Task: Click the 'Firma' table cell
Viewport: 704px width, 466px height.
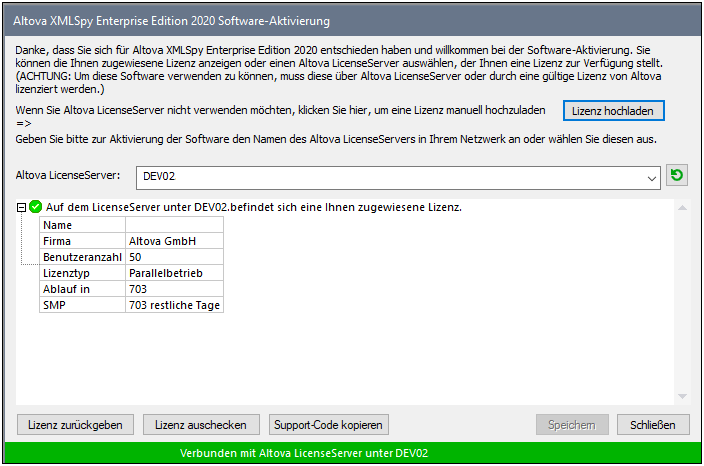Action: pyautogui.click(x=83, y=241)
